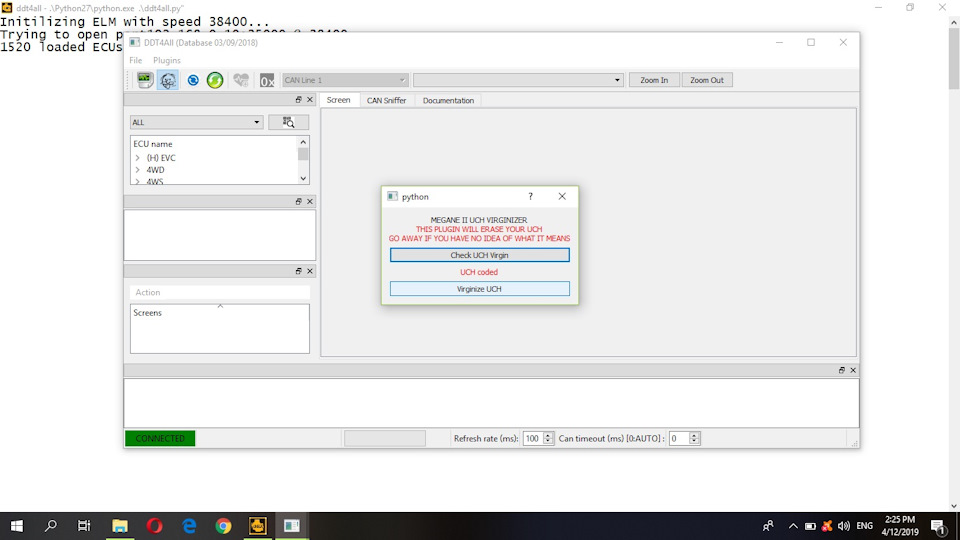Select the 4WD entry in ECU list
The width and height of the screenshot is (960, 540).
coord(156,170)
